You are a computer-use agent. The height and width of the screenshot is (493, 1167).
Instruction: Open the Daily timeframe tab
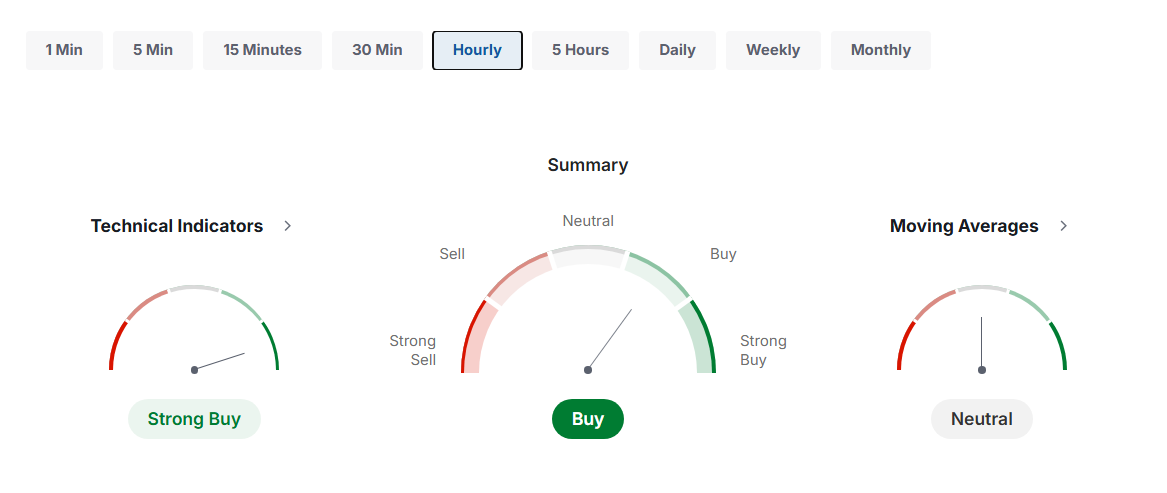point(677,50)
